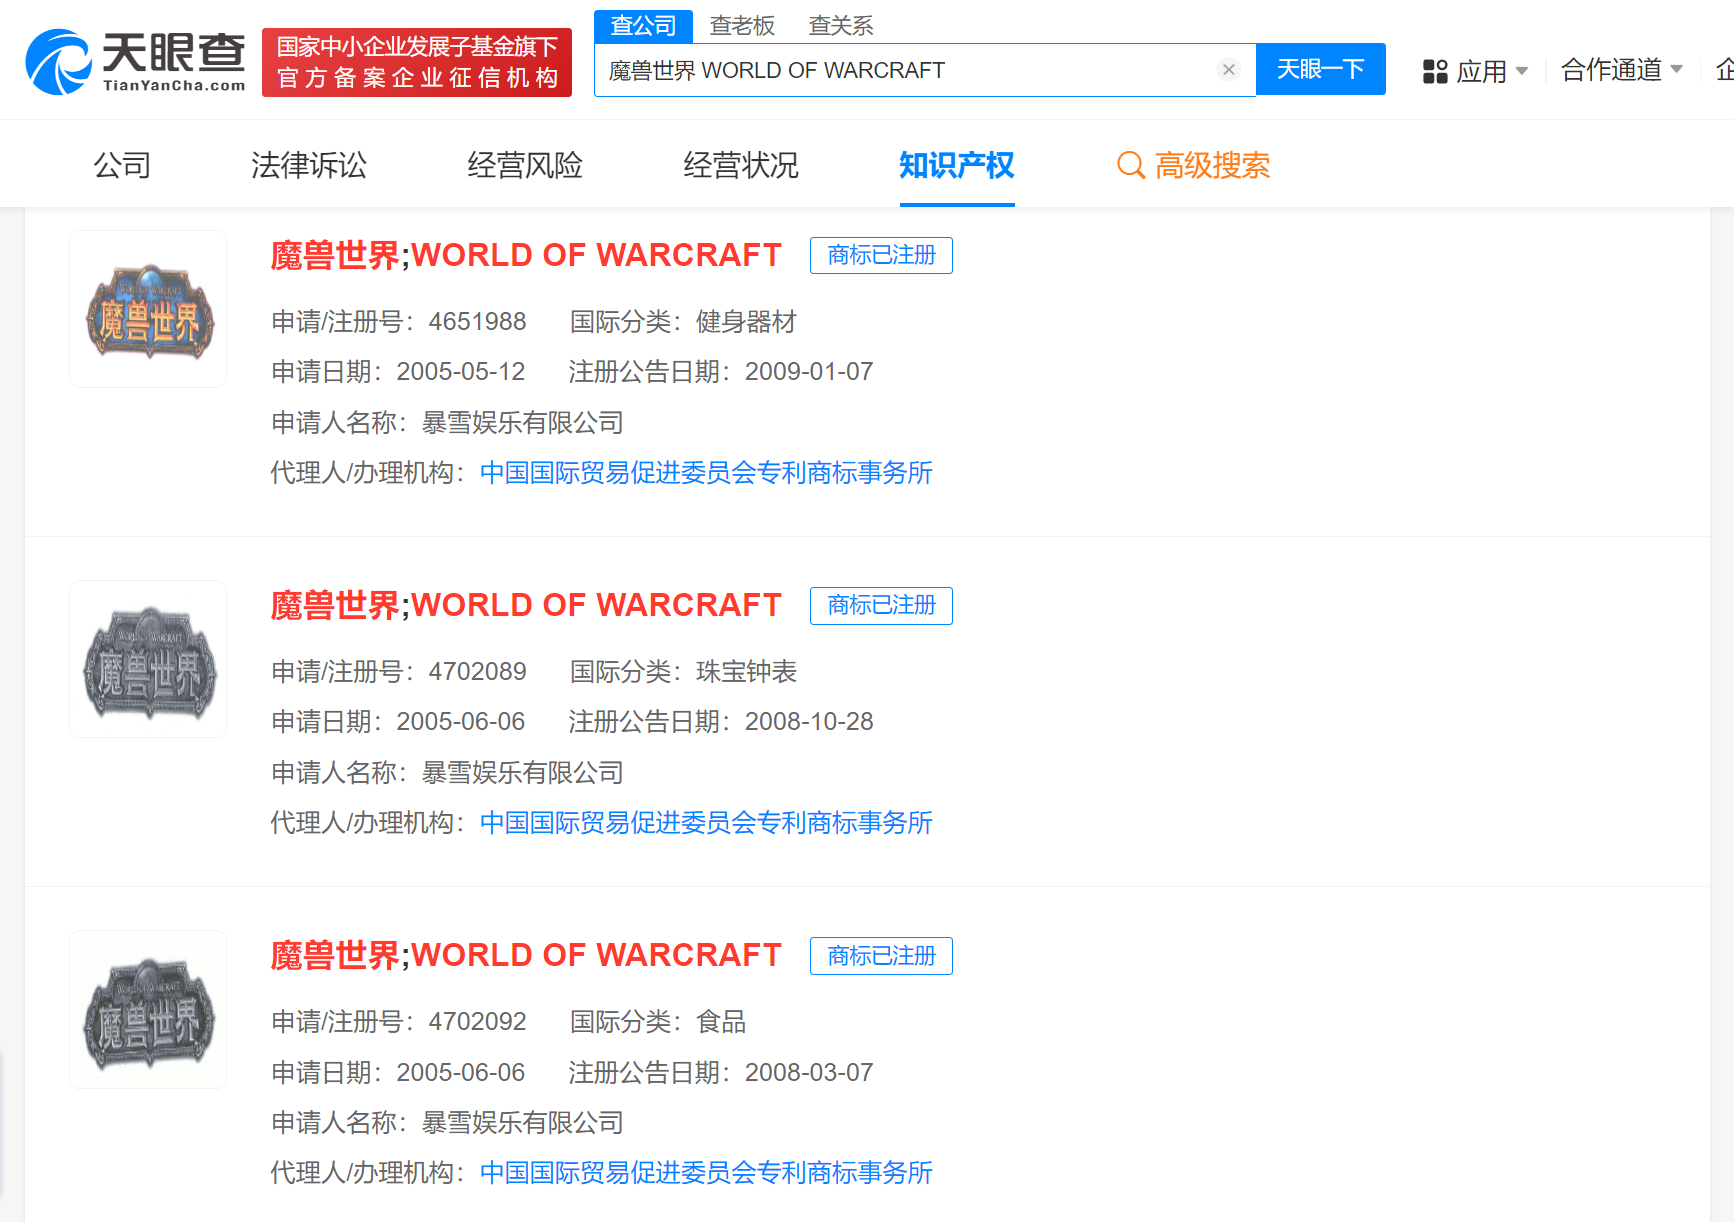
Task: Switch to the 查老板 search tab
Action: click(x=742, y=26)
